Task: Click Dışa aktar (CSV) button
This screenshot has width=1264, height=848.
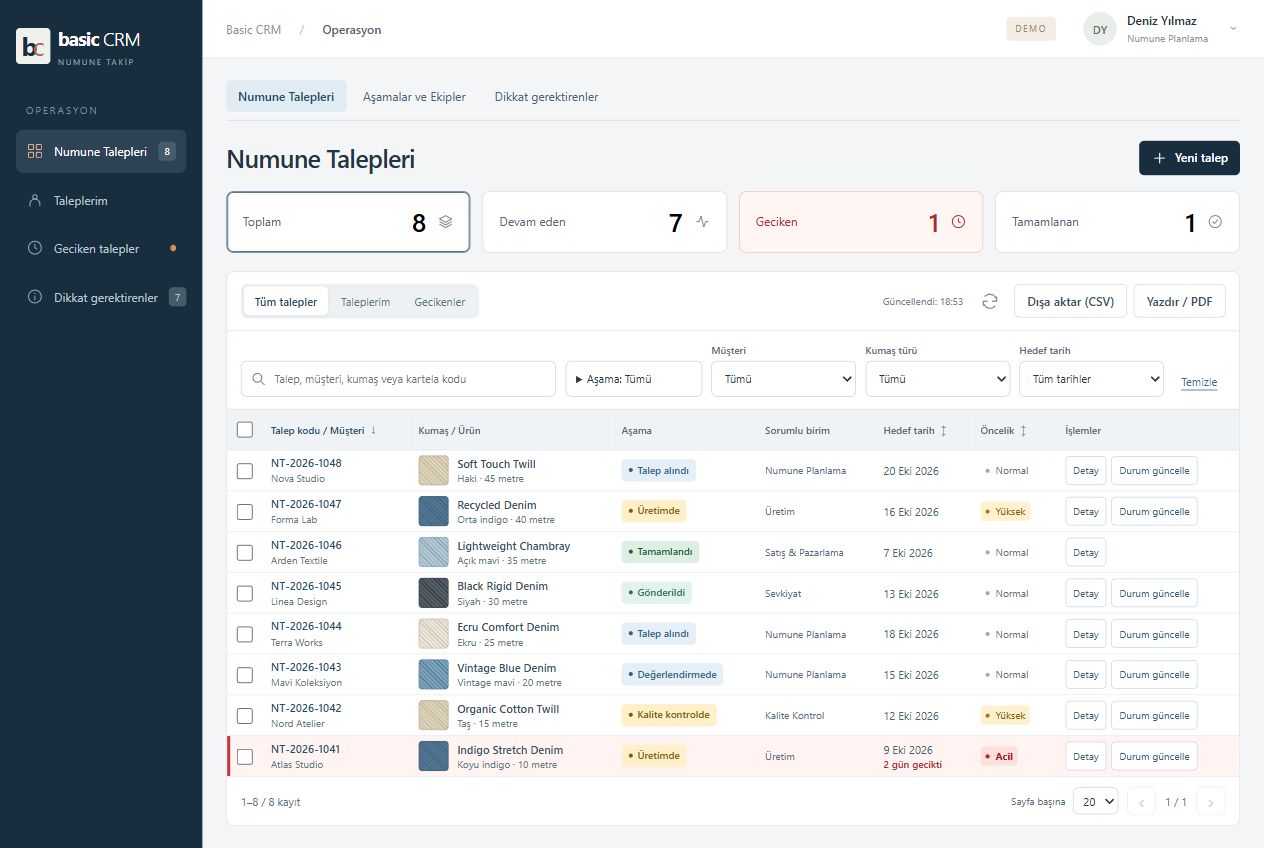Action: (x=1071, y=301)
